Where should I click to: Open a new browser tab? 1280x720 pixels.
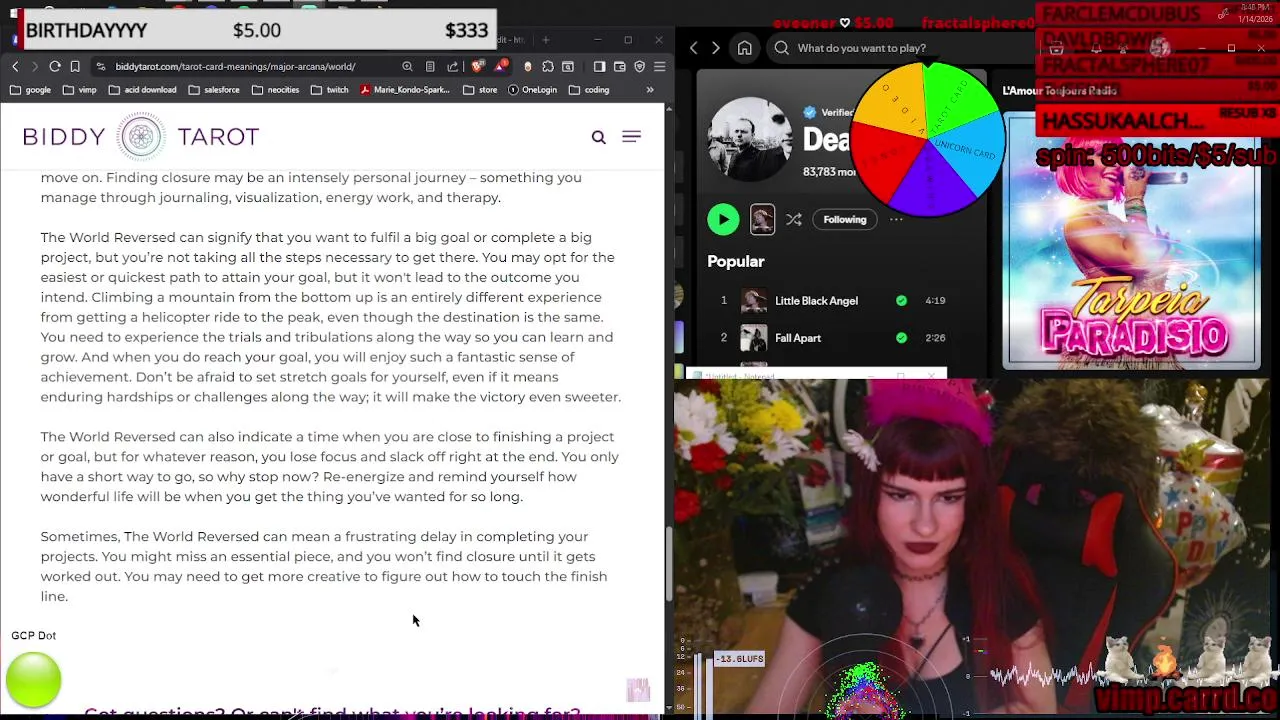click(x=546, y=40)
